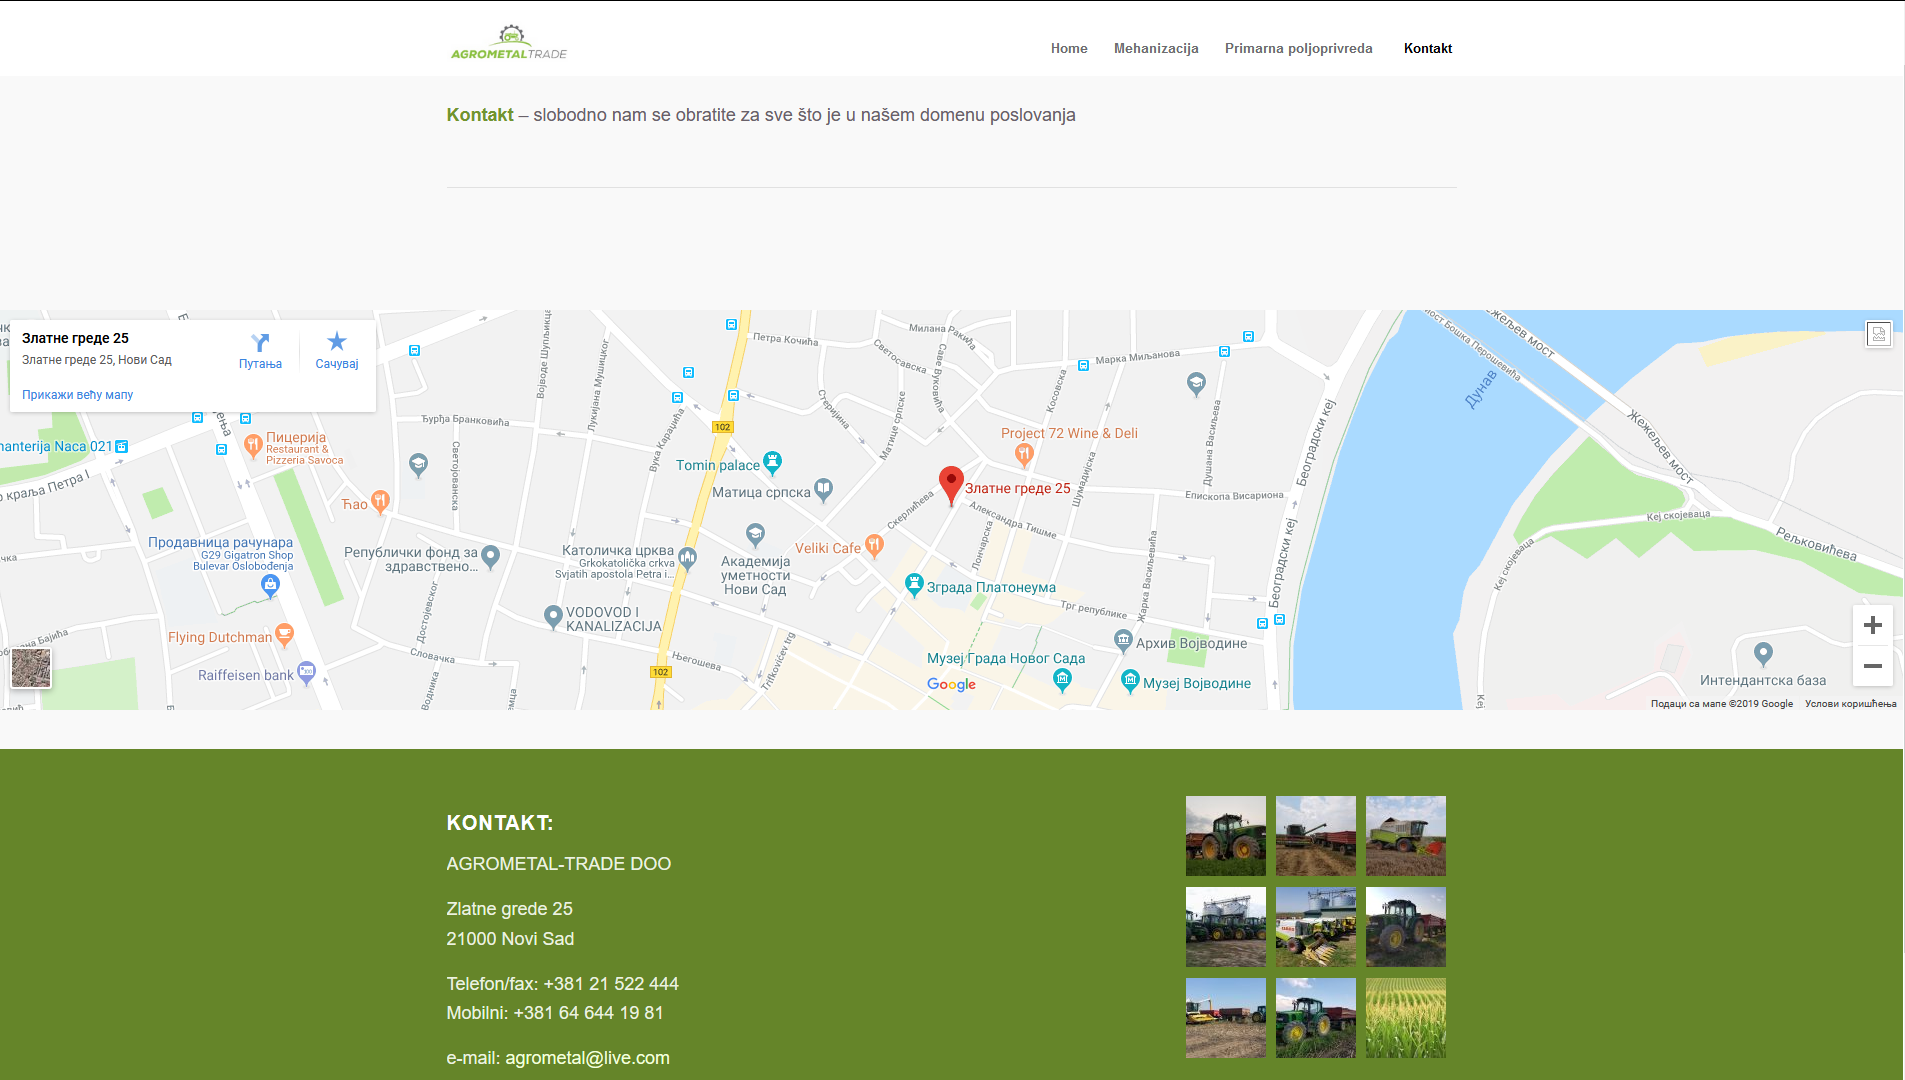Go to Mehanizacija page
1905x1080 pixels.
[1155, 48]
